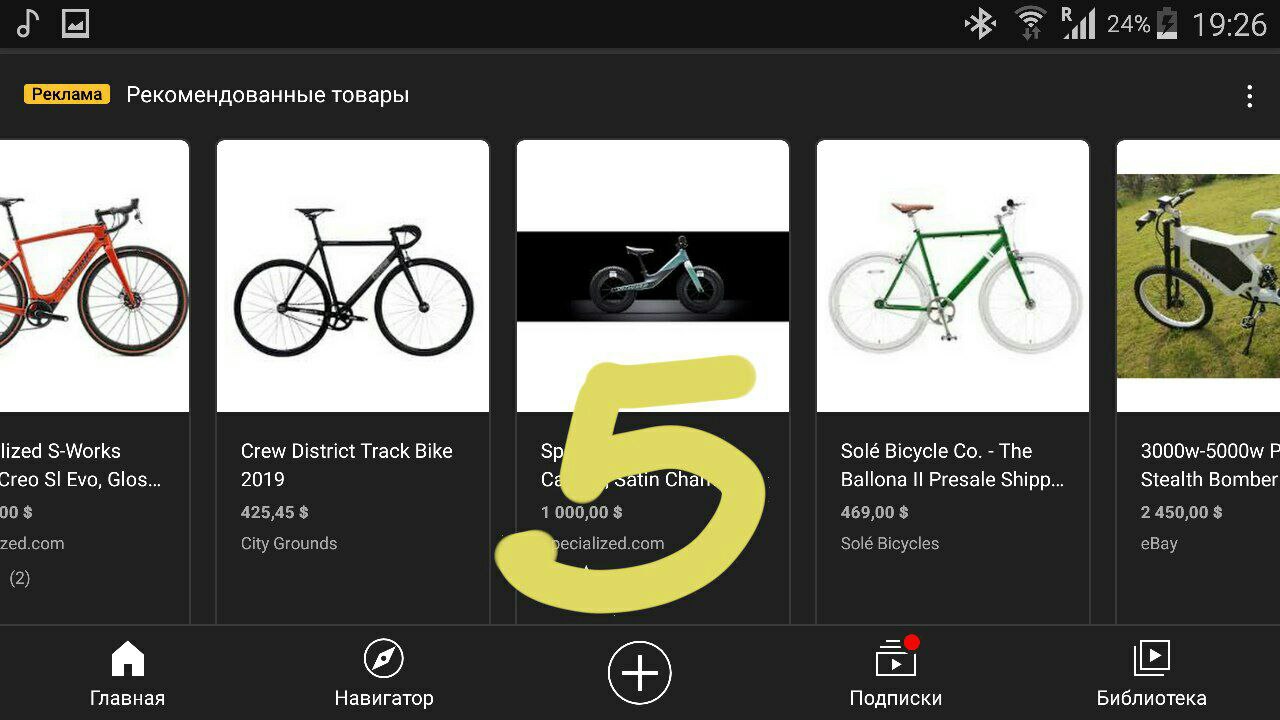Tap the Solé Bicycles seller name
Screen dimensions: 1280x720
[x=890, y=544]
